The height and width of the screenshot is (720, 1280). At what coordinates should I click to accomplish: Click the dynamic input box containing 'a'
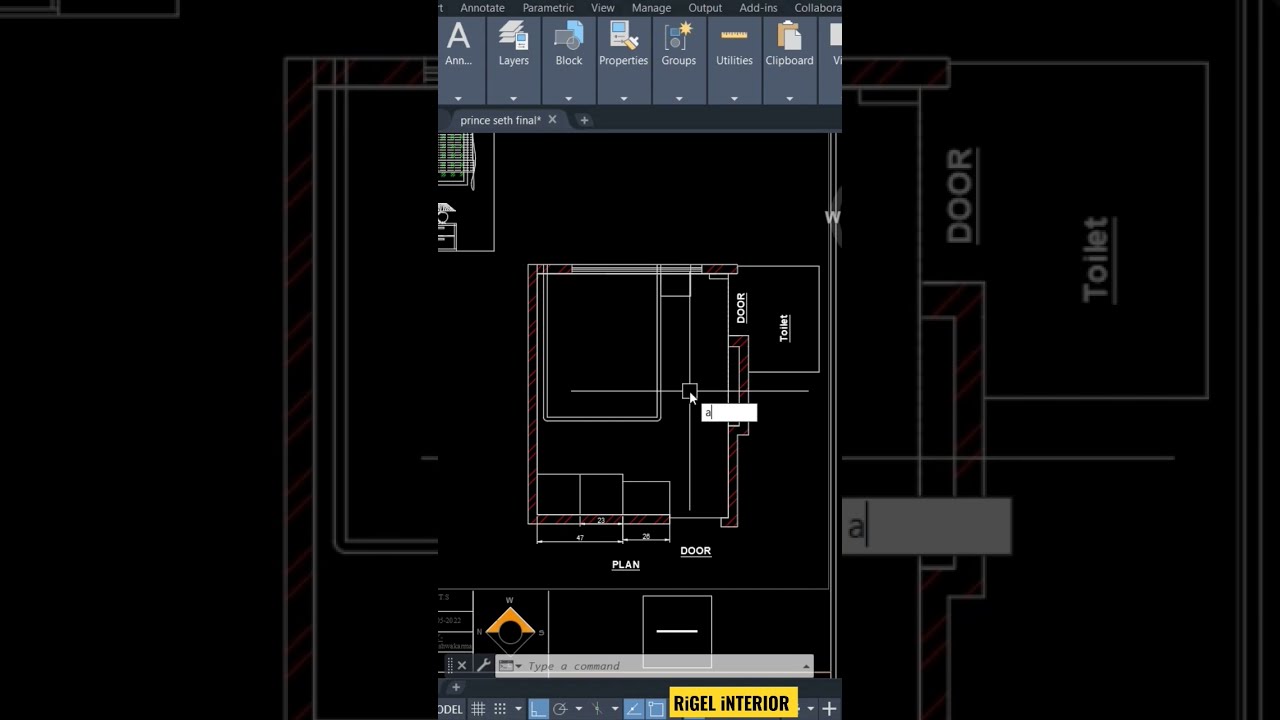click(x=729, y=412)
